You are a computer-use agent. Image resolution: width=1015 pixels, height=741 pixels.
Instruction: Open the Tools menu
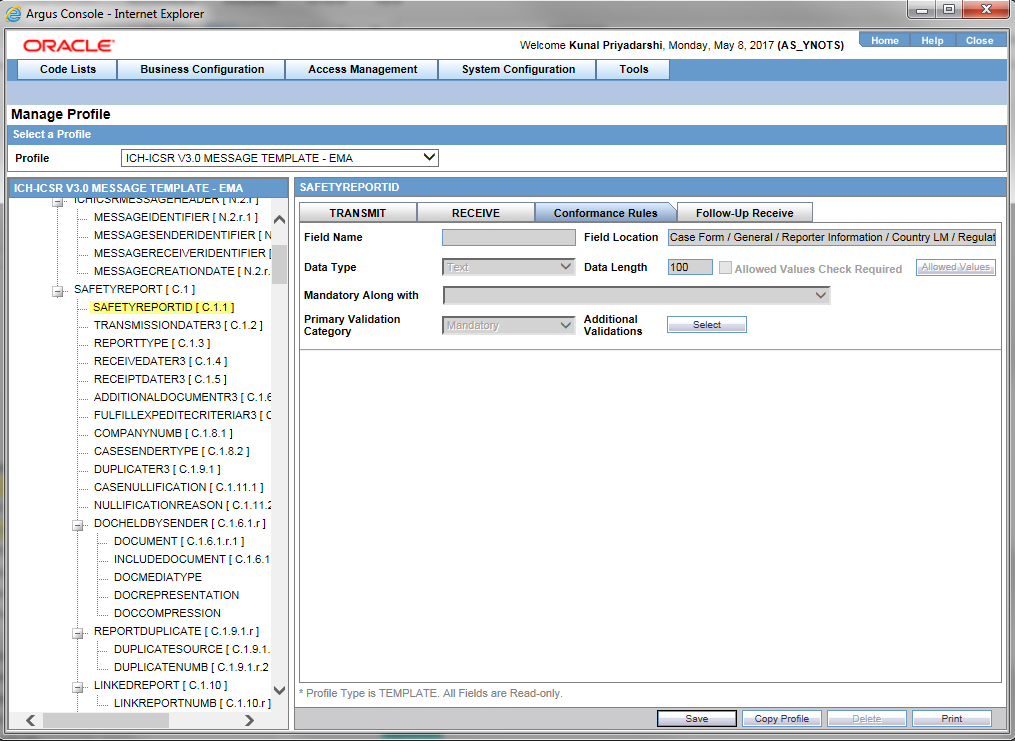tap(633, 69)
